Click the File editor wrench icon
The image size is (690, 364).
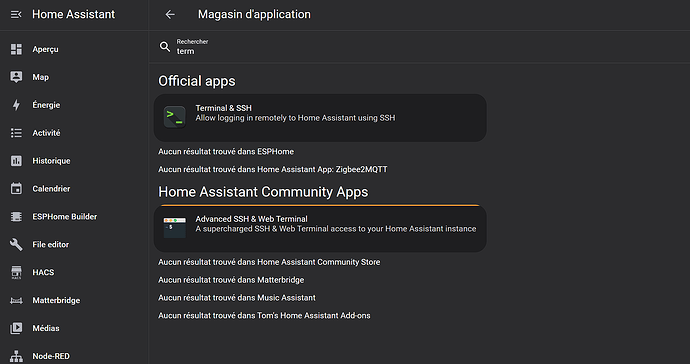click(x=16, y=244)
